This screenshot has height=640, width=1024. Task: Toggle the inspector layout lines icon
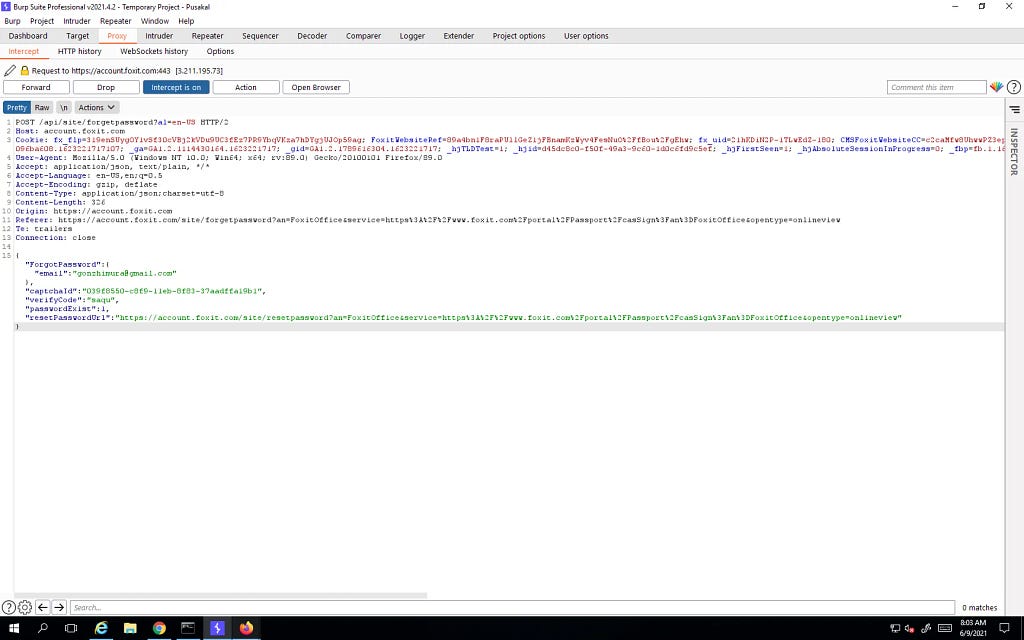pyautogui.click(x=1014, y=109)
